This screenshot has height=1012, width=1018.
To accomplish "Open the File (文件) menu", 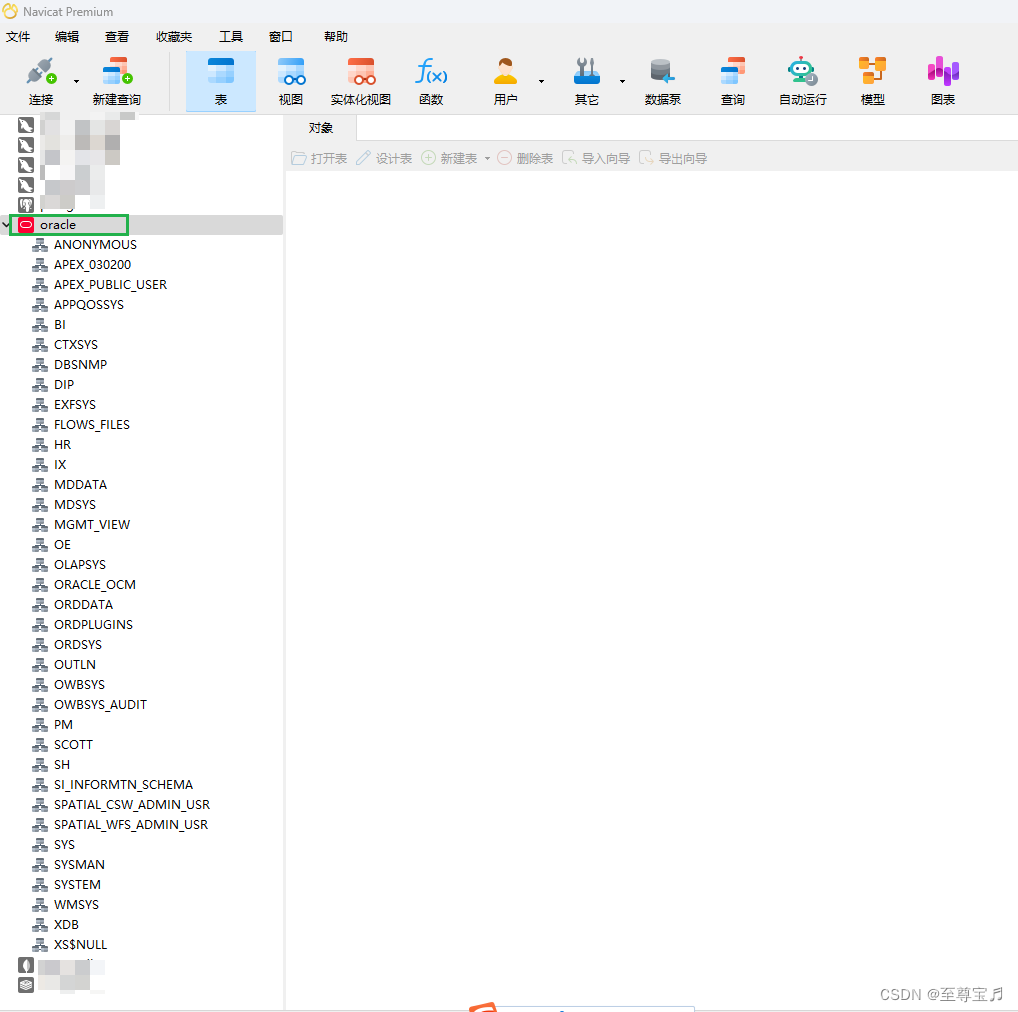I will [x=18, y=36].
